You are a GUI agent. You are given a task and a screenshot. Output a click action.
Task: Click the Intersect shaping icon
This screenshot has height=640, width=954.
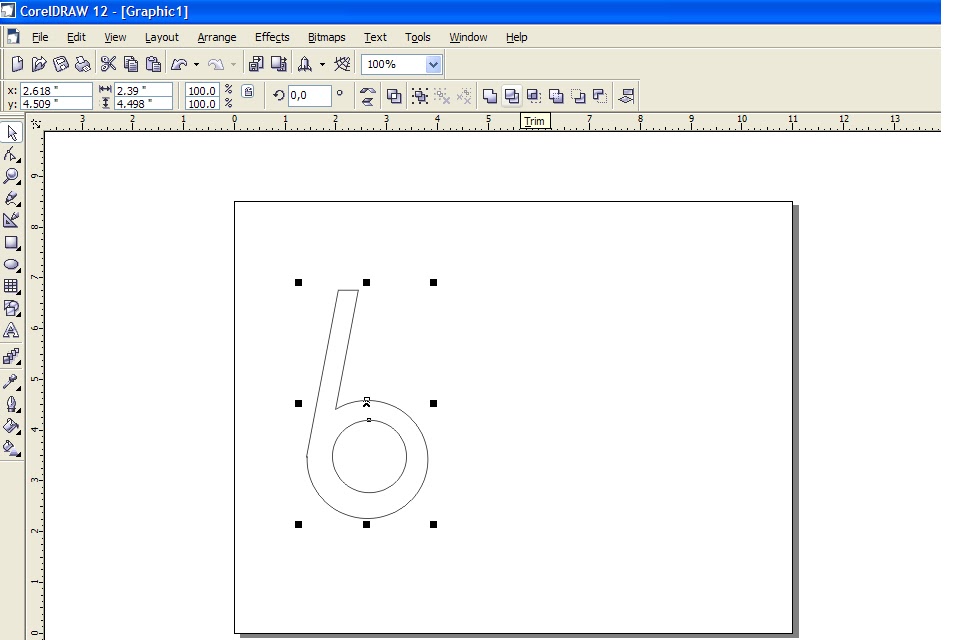[x=534, y=96]
